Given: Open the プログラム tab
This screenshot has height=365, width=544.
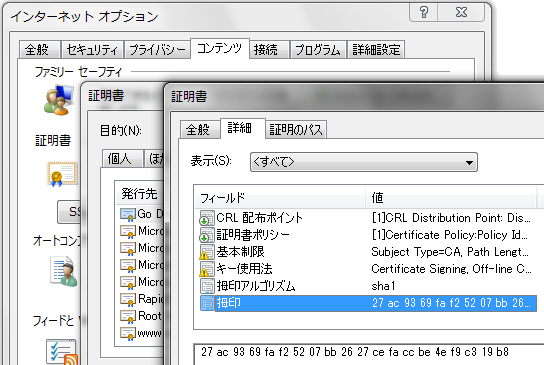Looking at the screenshot, I should (318, 50).
